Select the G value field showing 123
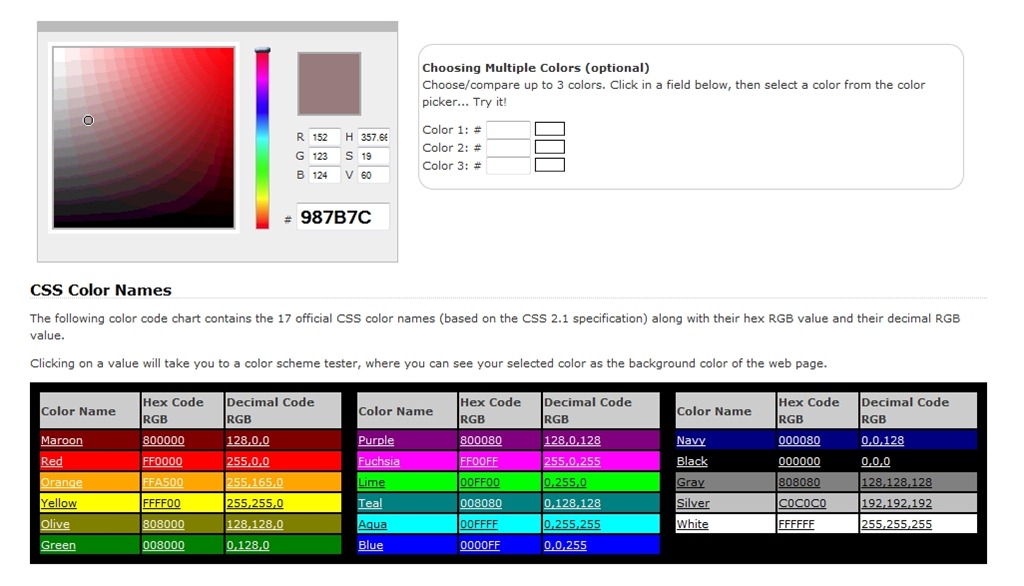The height and width of the screenshot is (586, 1024). tap(324, 156)
